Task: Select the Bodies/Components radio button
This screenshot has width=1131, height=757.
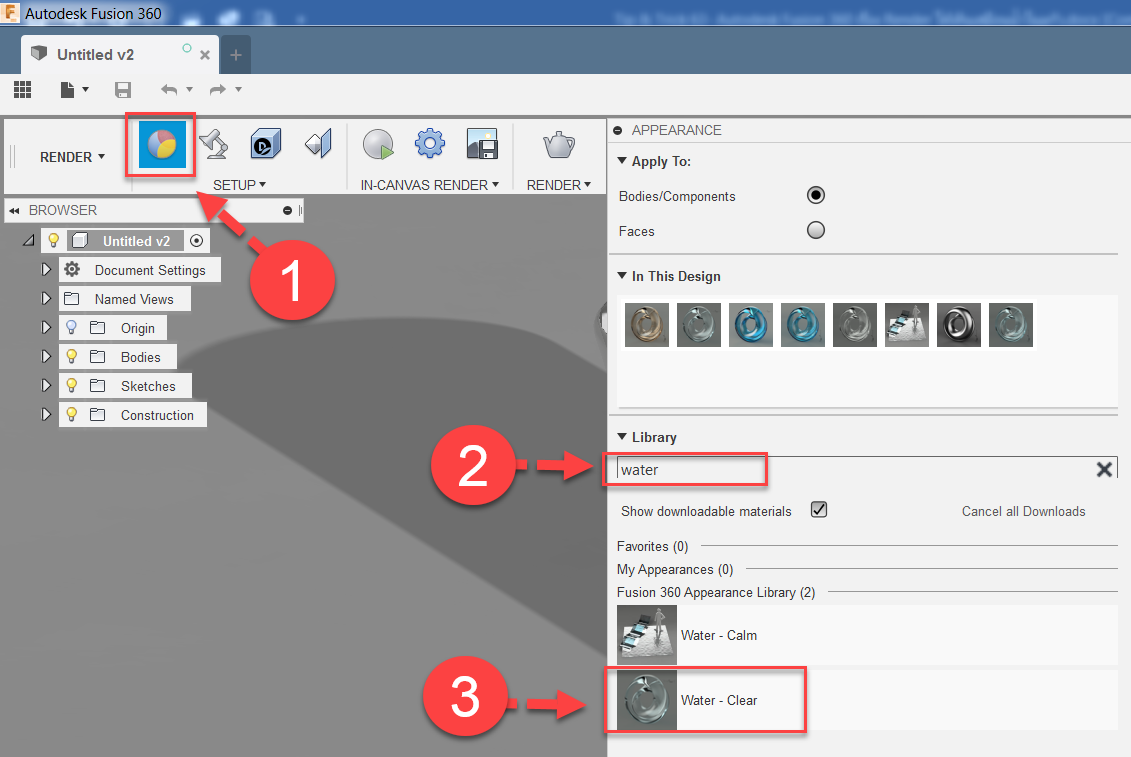Action: (816, 196)
